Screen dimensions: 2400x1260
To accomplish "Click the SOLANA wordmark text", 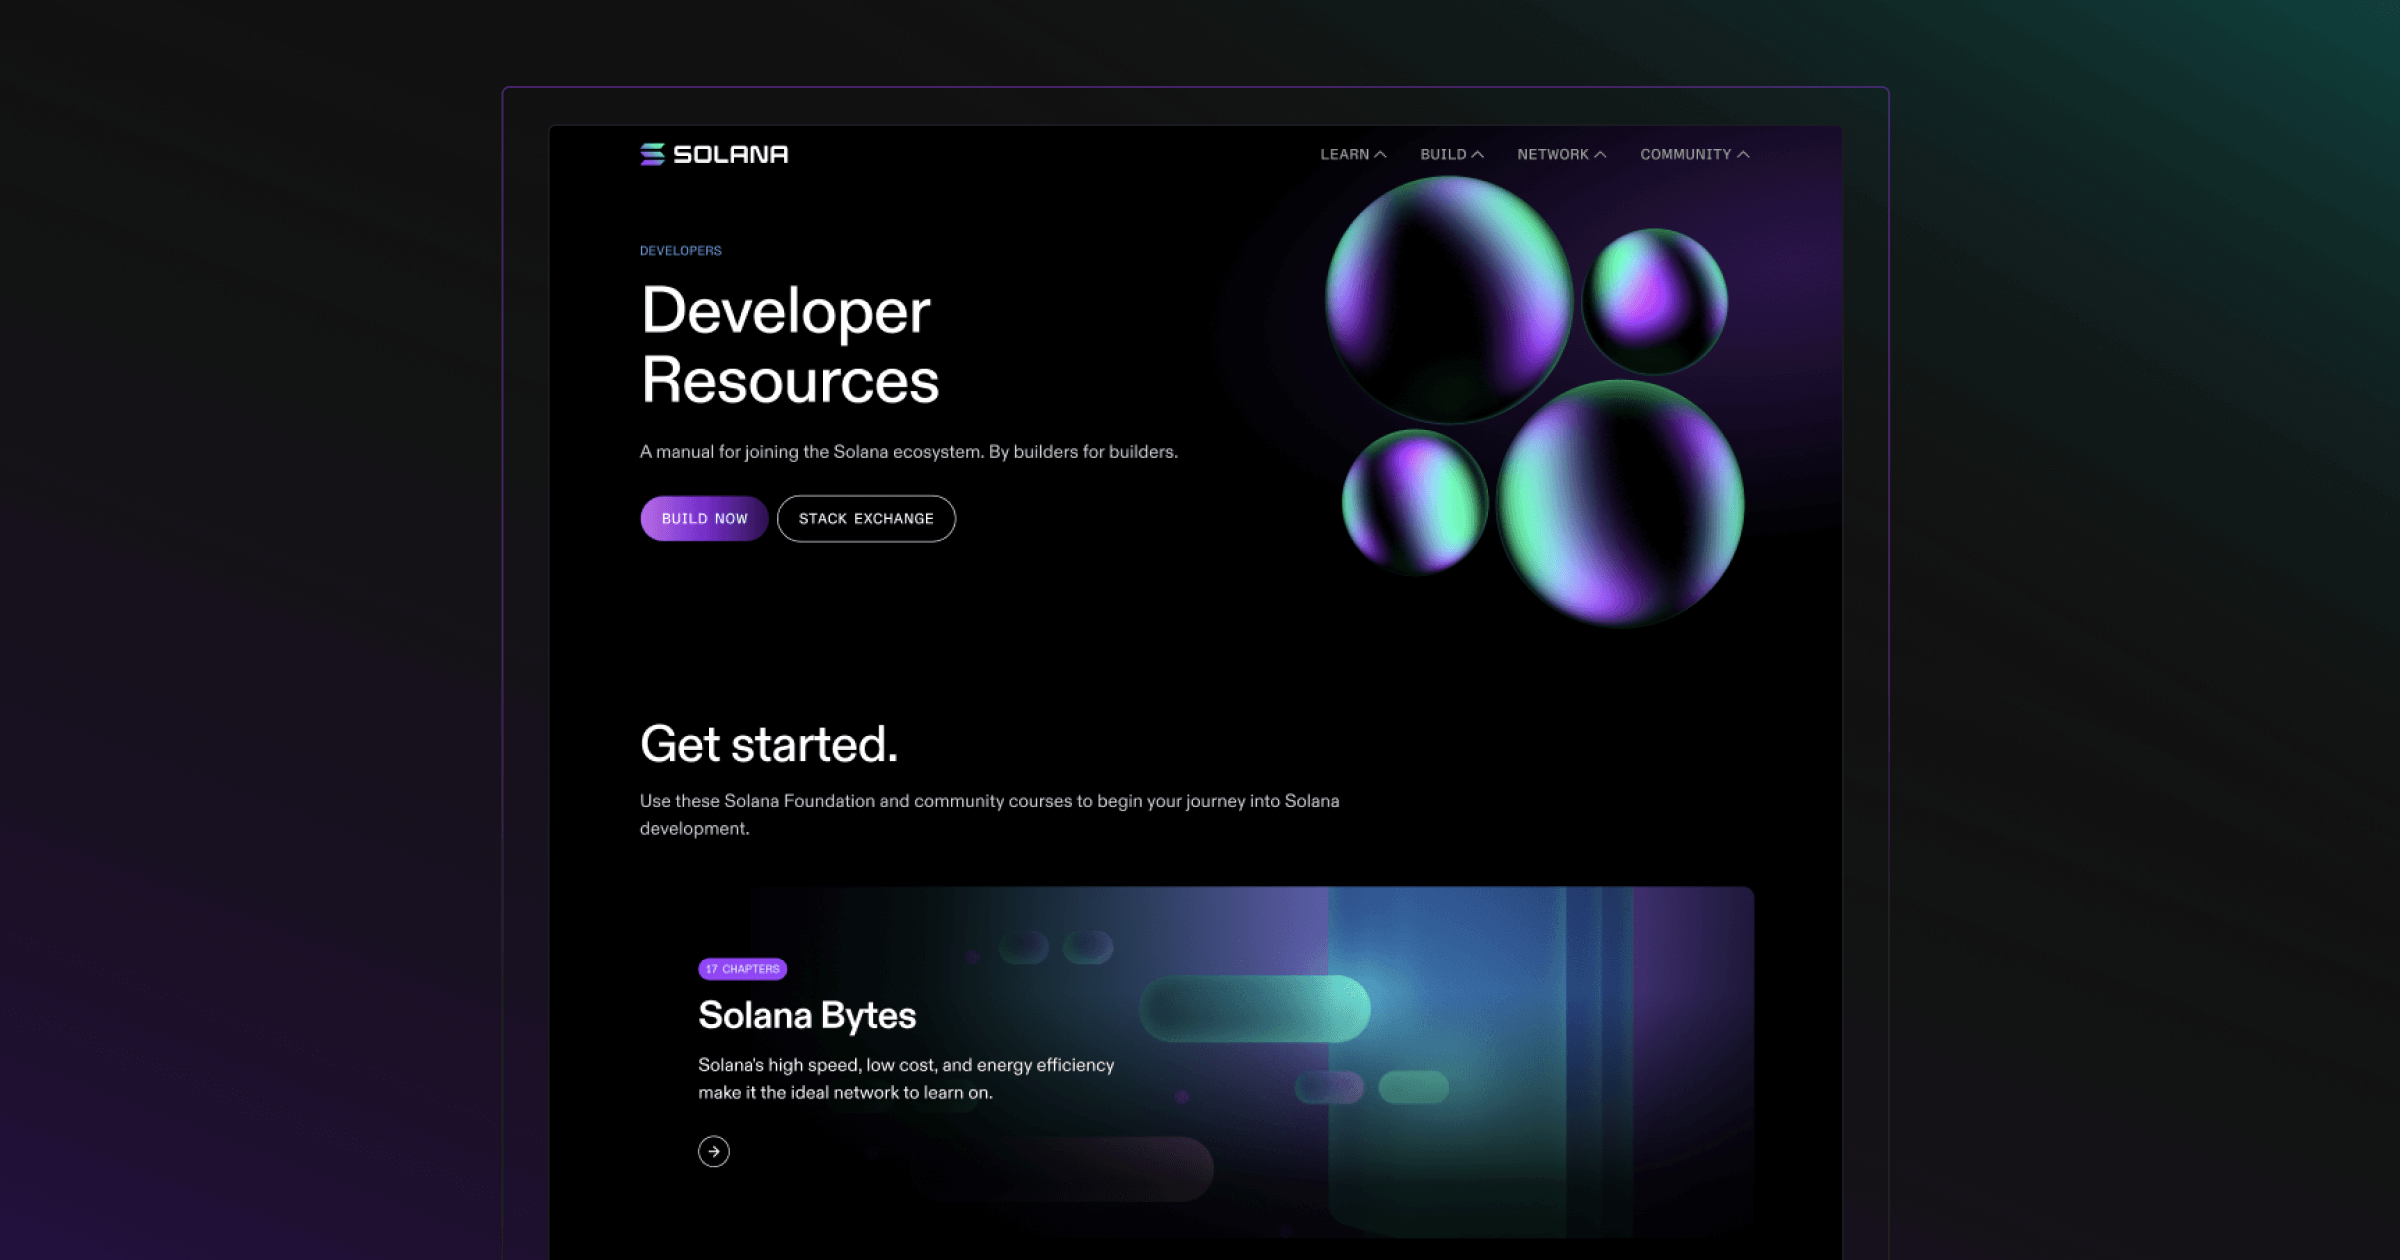I will (730, 154).
